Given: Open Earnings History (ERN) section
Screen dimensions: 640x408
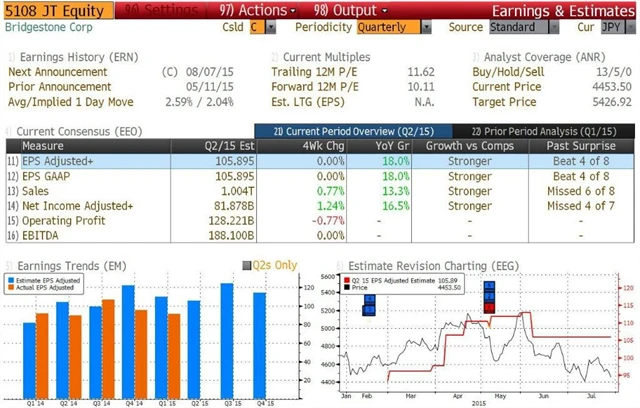Looking at the screenshot, I should [79, 57].
